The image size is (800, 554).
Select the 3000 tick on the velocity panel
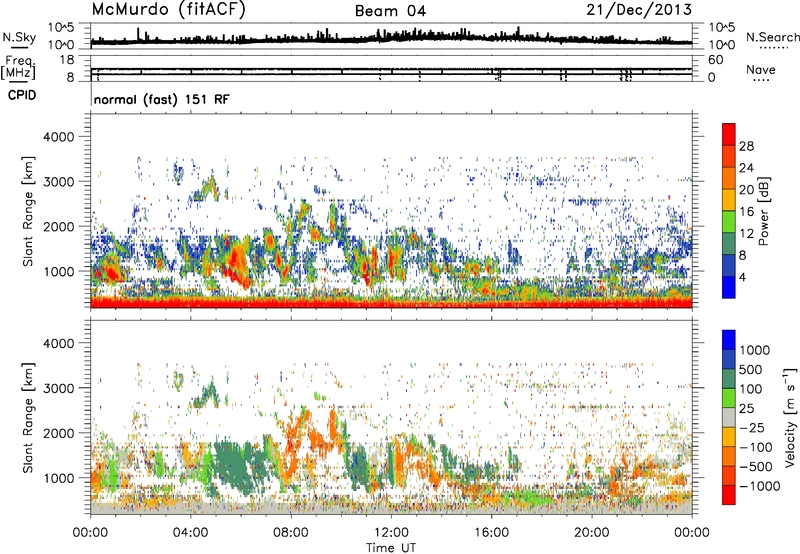coord(58,388)
